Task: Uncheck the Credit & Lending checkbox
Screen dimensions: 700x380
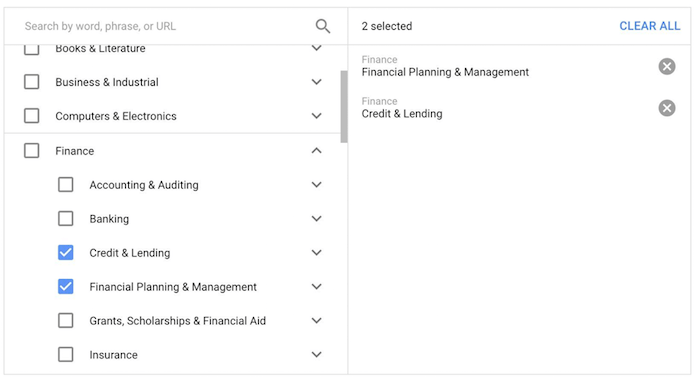Action: tap(66, 253)
